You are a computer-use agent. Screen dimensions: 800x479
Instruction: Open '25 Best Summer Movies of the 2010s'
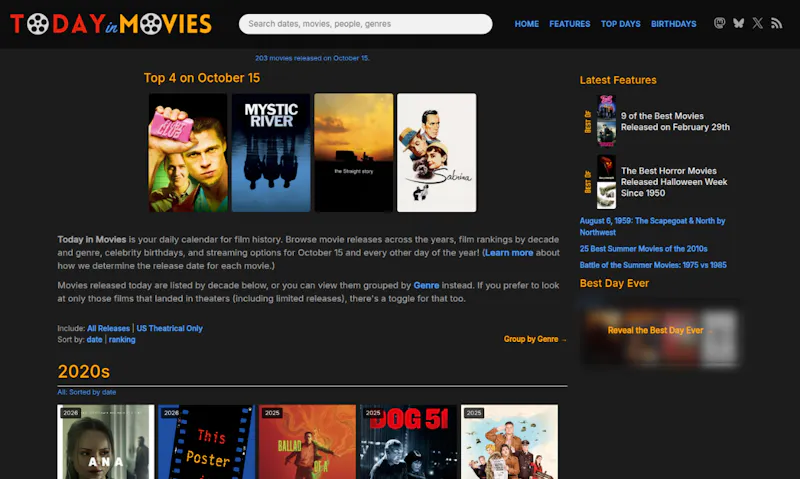643,249
